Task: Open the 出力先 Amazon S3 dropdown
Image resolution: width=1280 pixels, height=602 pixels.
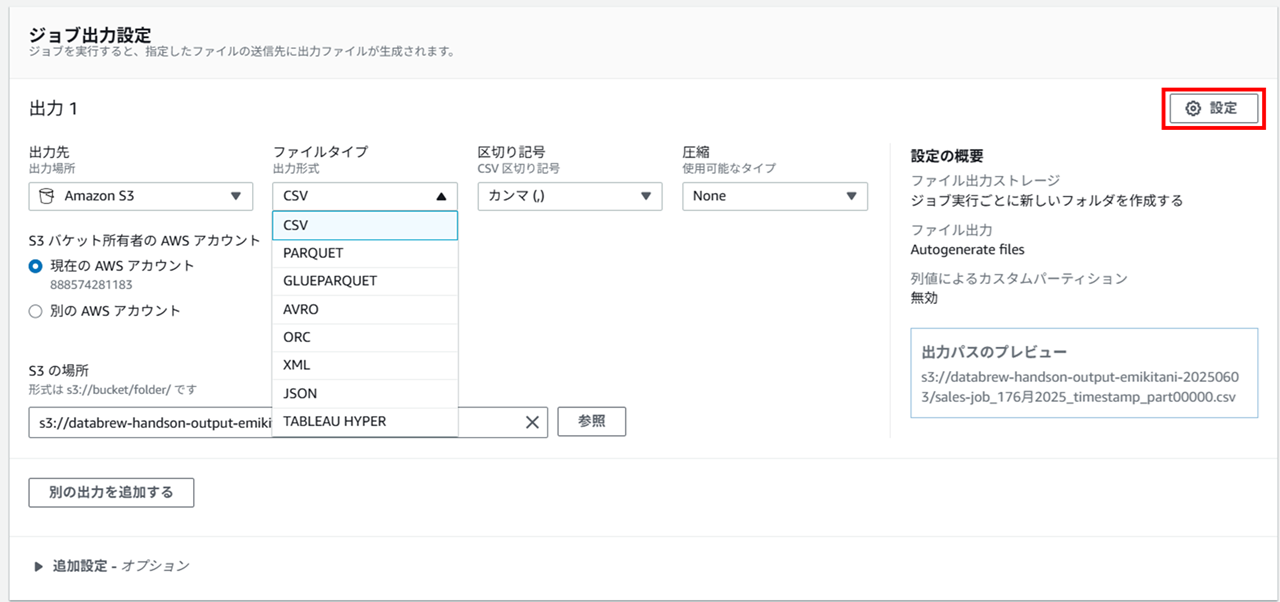Action: 140,196
